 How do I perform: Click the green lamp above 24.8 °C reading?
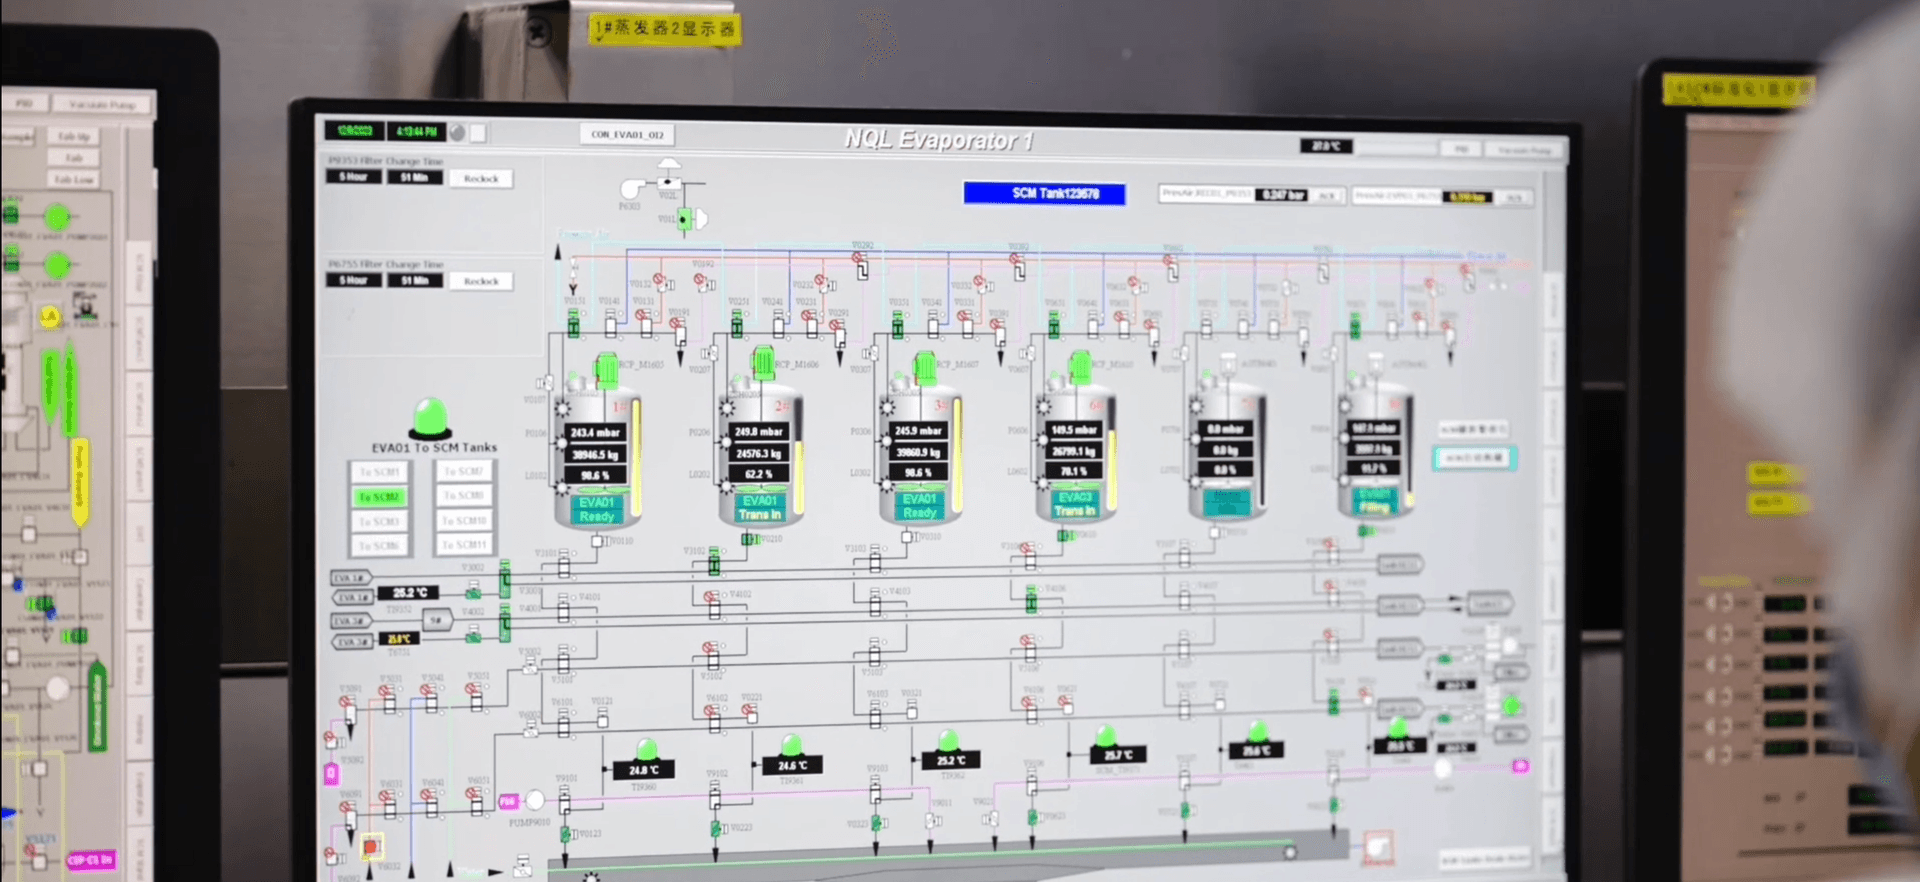click(x=647, y=749)
